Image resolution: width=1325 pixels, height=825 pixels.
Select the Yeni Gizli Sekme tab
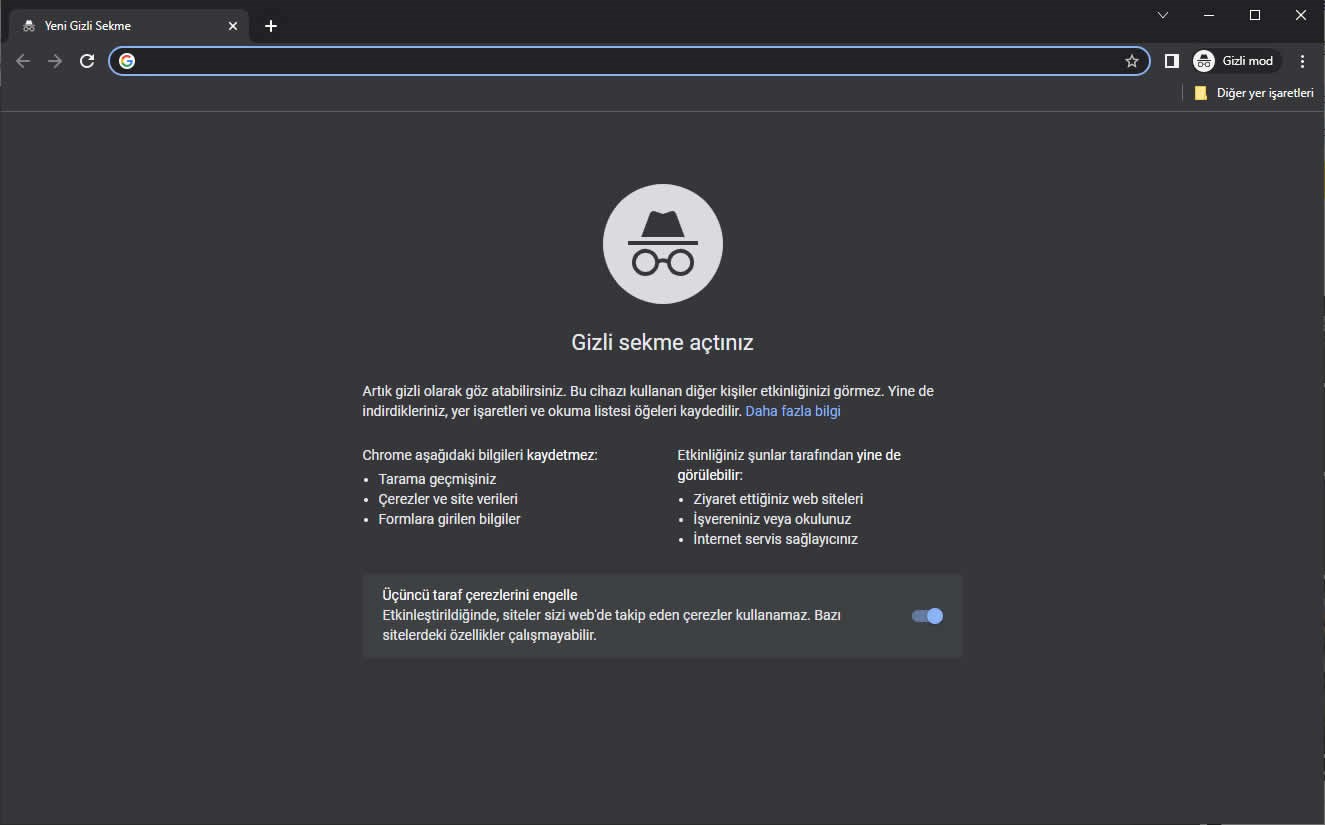tap(130, 26)
